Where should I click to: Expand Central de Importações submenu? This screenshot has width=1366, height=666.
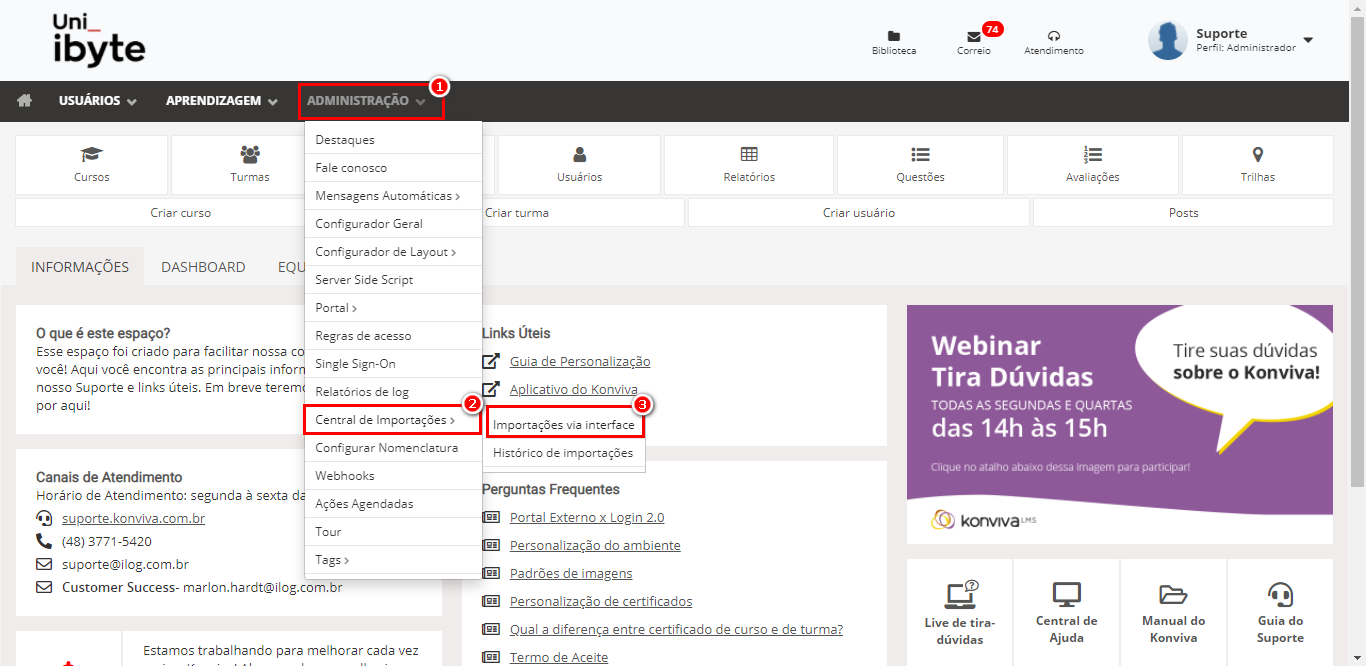tap(393, 420)
